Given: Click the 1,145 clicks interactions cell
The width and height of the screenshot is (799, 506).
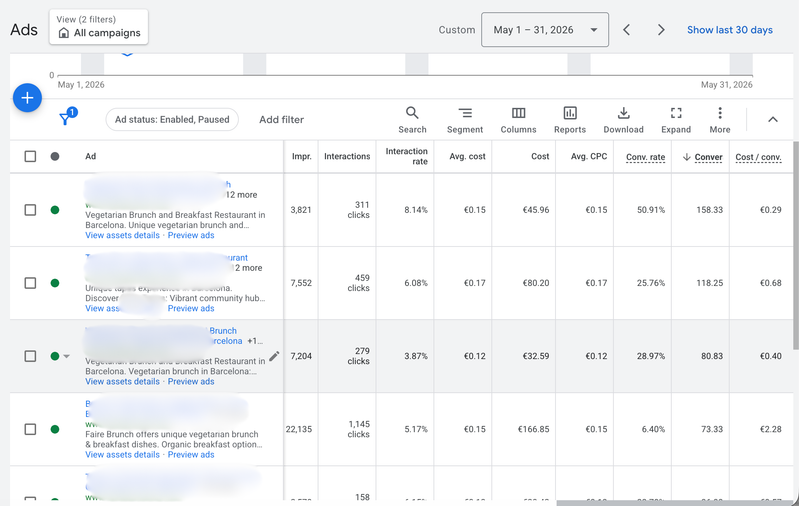Looking at the screenshot, I should click(358, 429).
